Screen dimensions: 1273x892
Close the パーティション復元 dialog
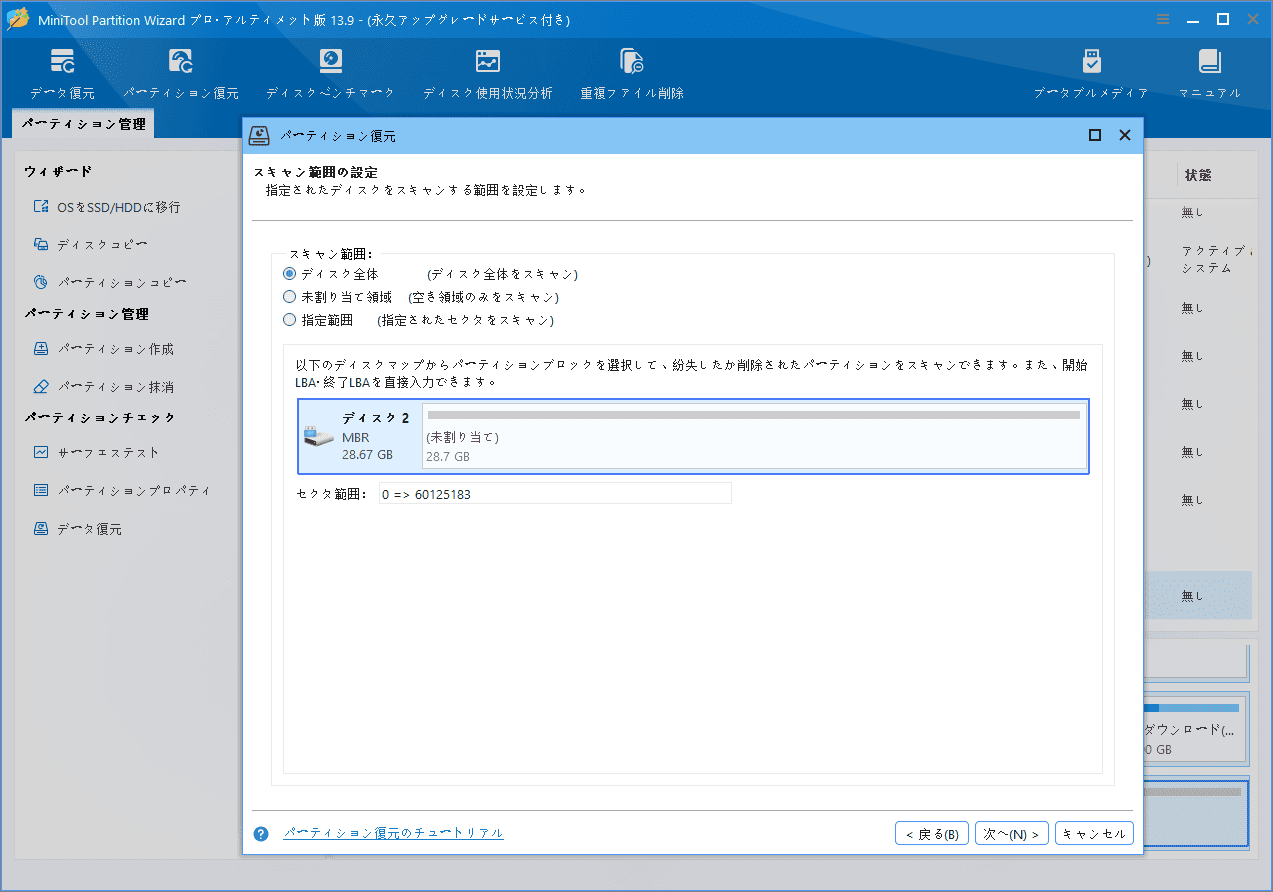(1125, 135)
